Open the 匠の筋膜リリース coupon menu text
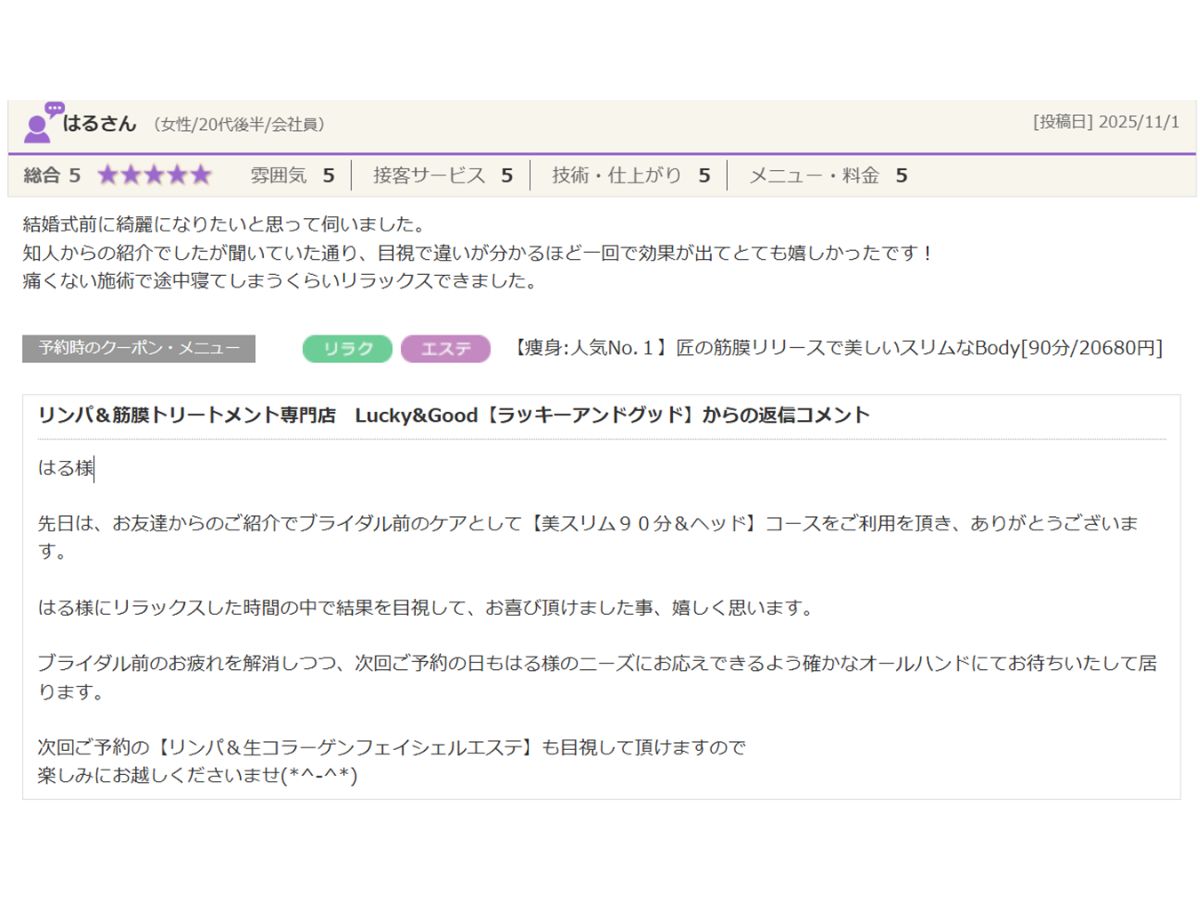This screenshot has width=1200, height=900. (836, 348)
